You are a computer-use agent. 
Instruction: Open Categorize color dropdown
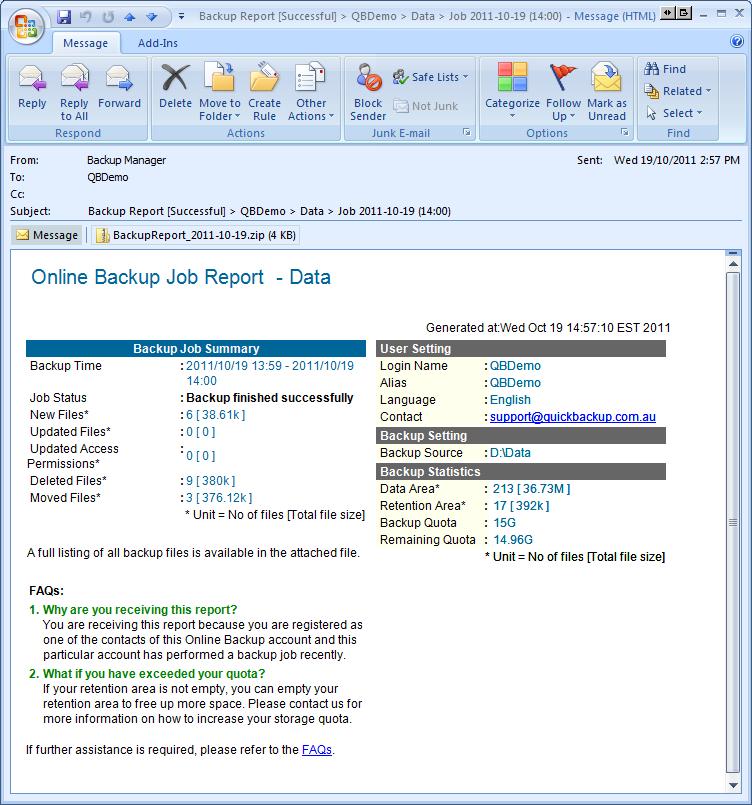pyautogui.click(x=512, y=92)
